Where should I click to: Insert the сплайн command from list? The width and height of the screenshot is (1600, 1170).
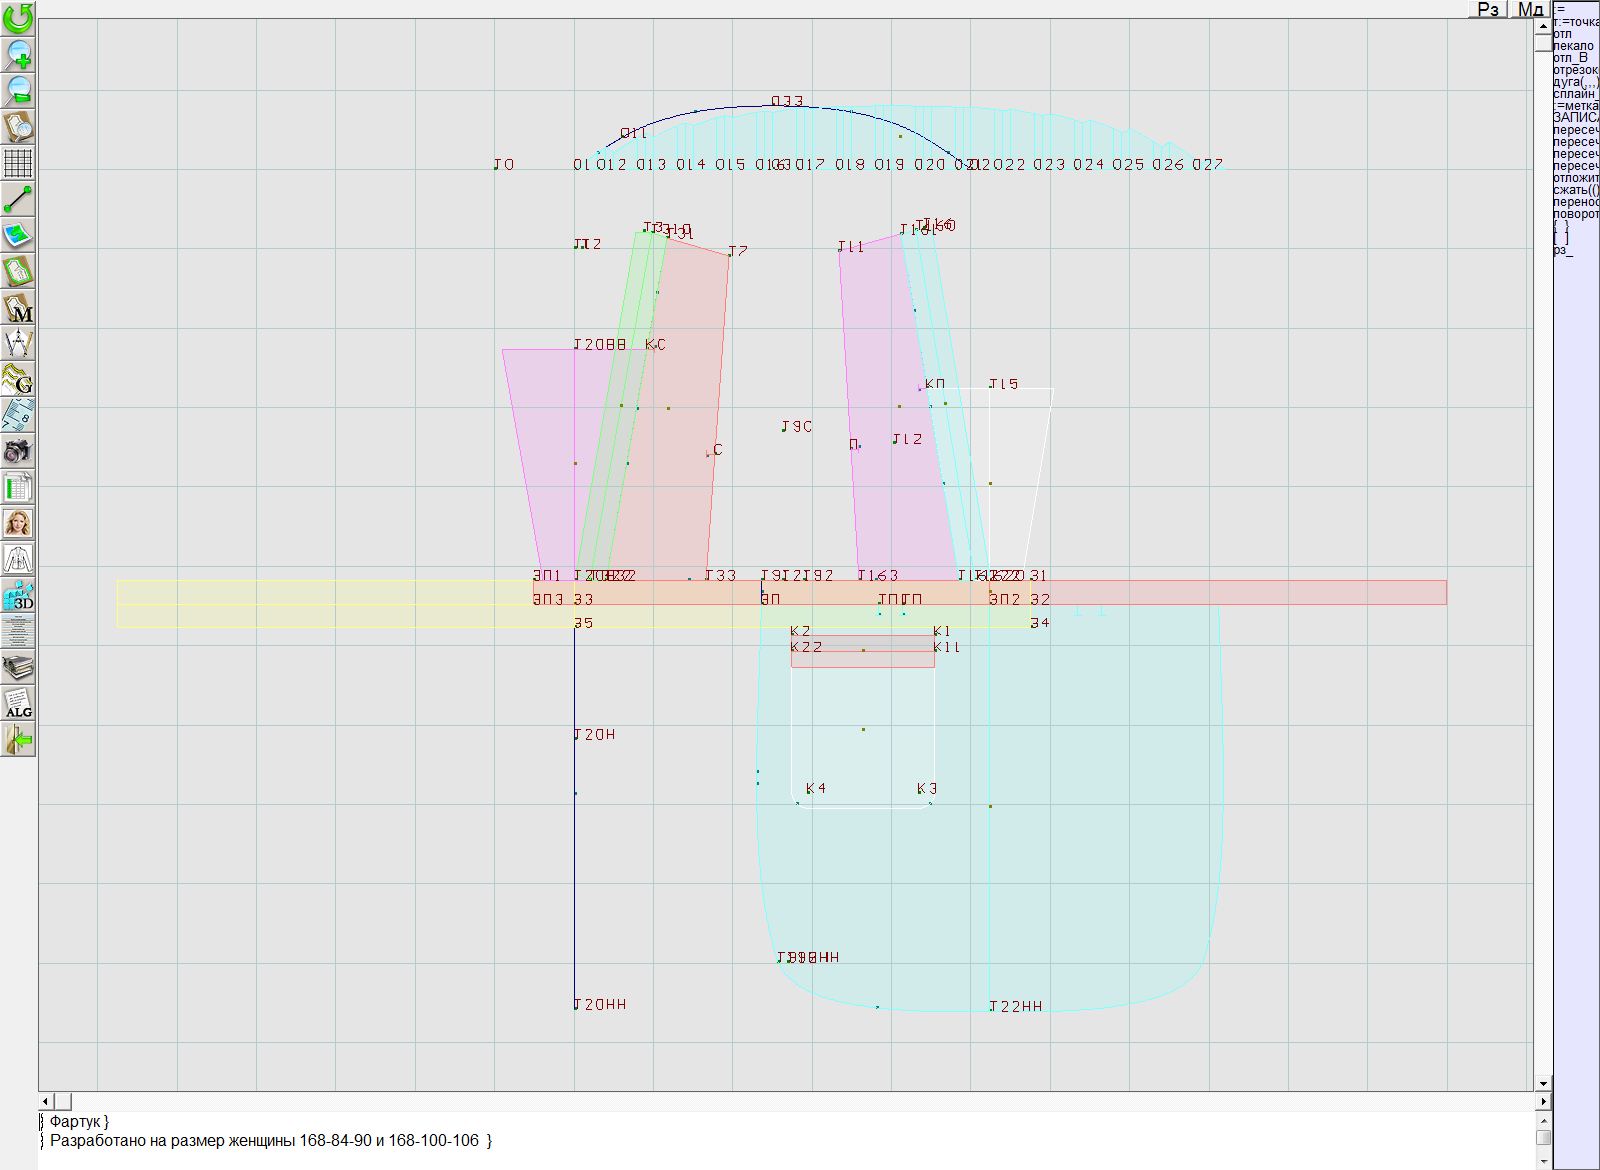pyautogui.click(x=1575, y=94)
